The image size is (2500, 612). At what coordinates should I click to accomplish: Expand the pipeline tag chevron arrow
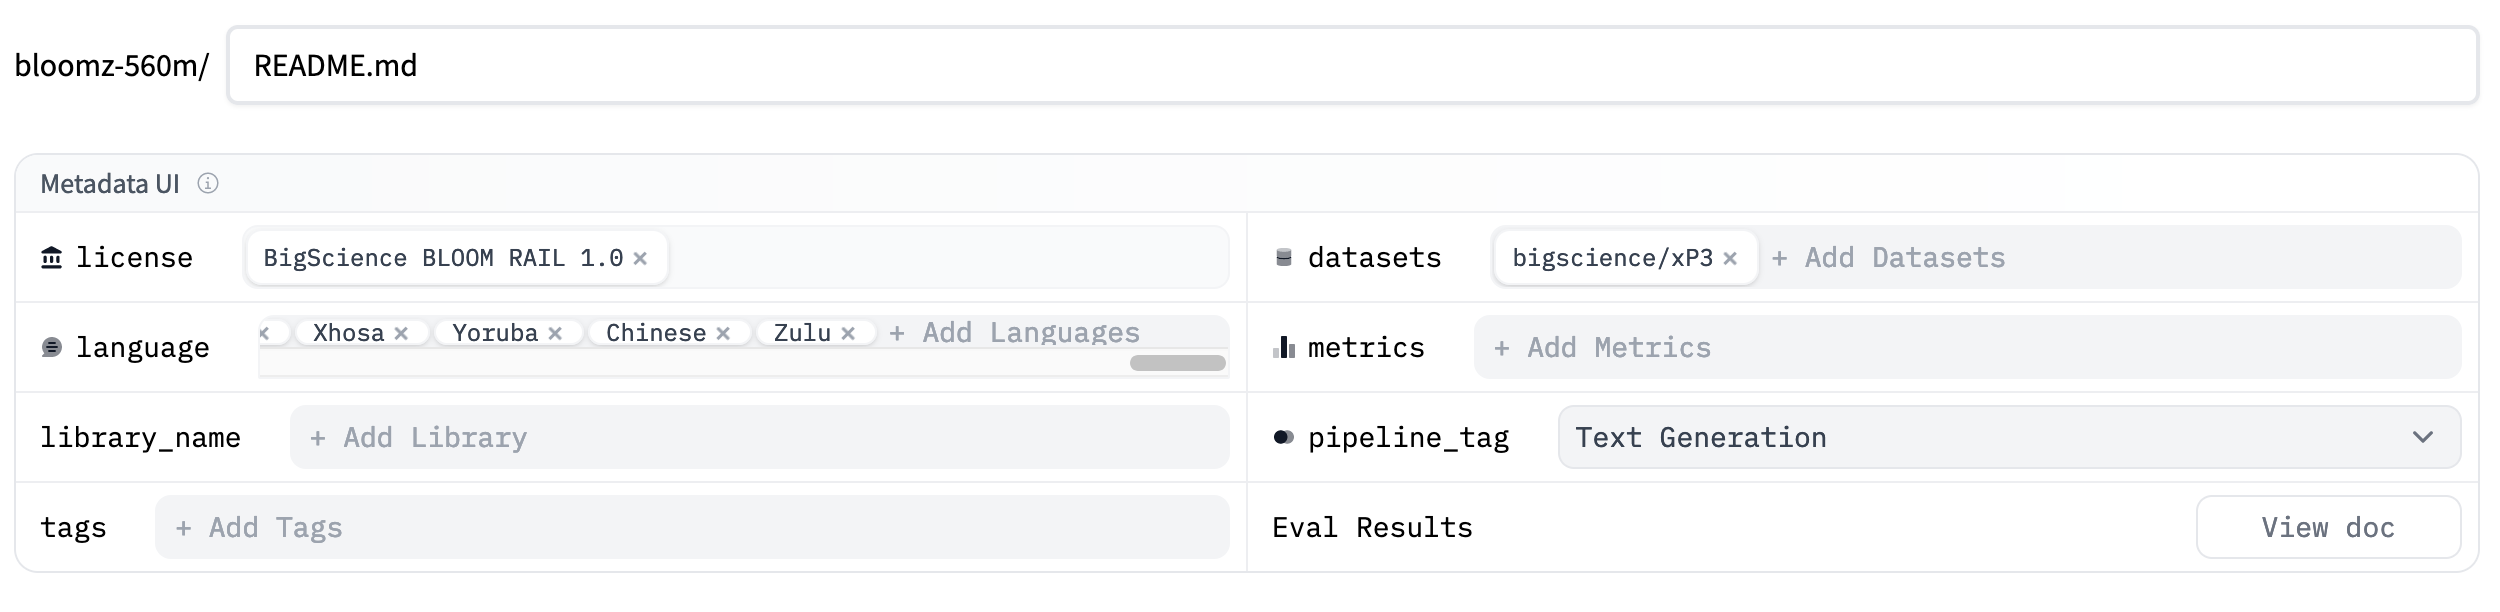[x=2423, y=437]
